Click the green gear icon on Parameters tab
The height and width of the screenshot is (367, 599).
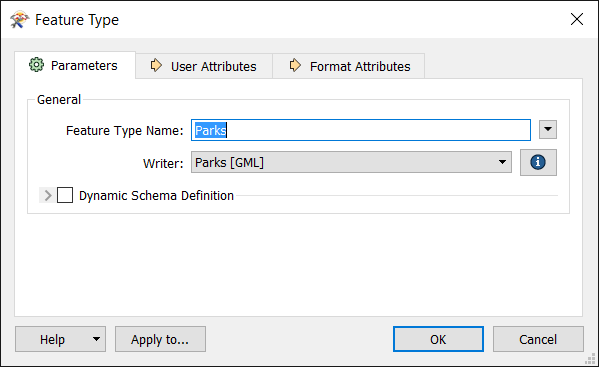point(36,65)
